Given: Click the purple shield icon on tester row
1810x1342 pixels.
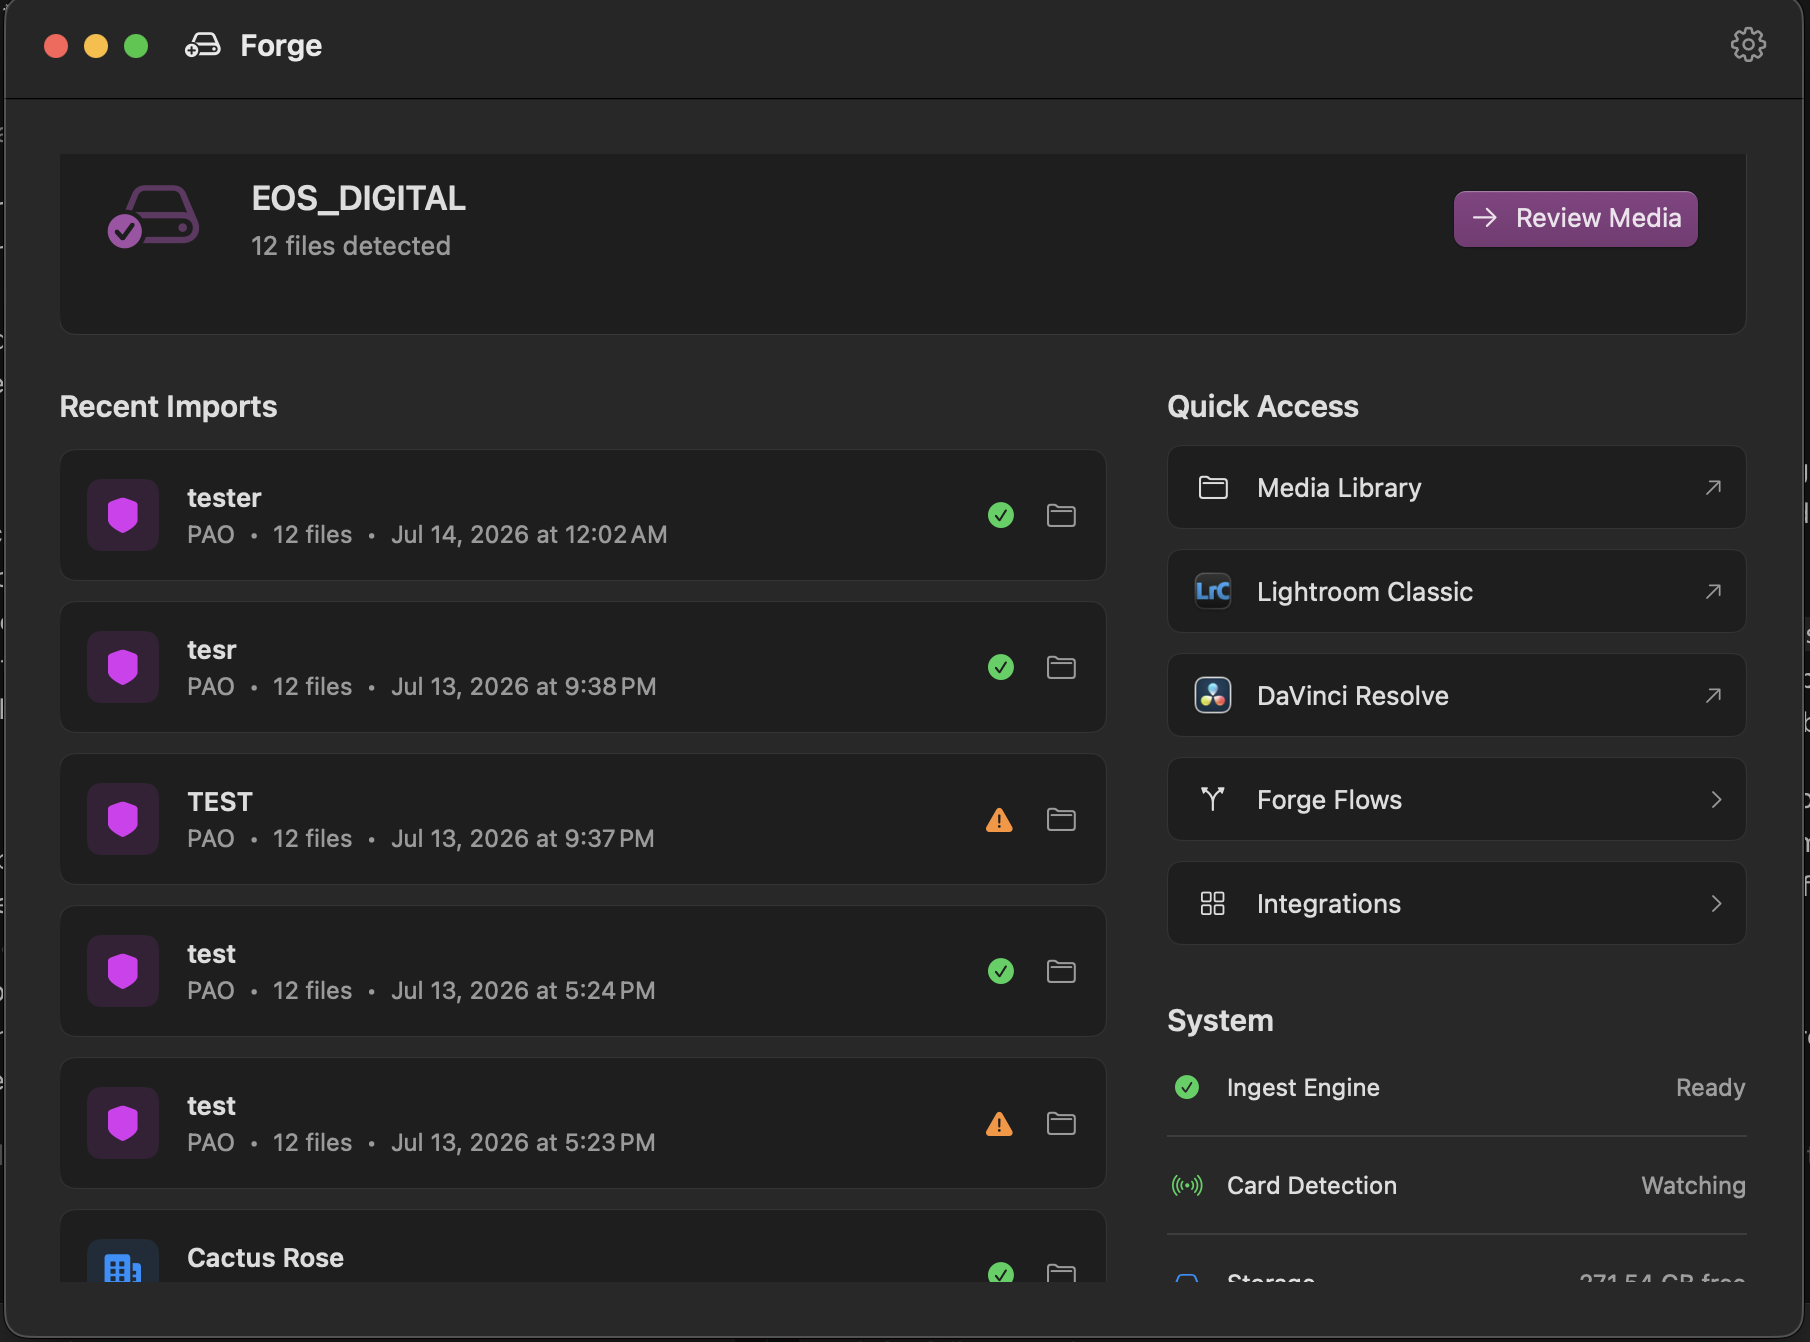Looking at the screenshot, I should click(123, 515).
